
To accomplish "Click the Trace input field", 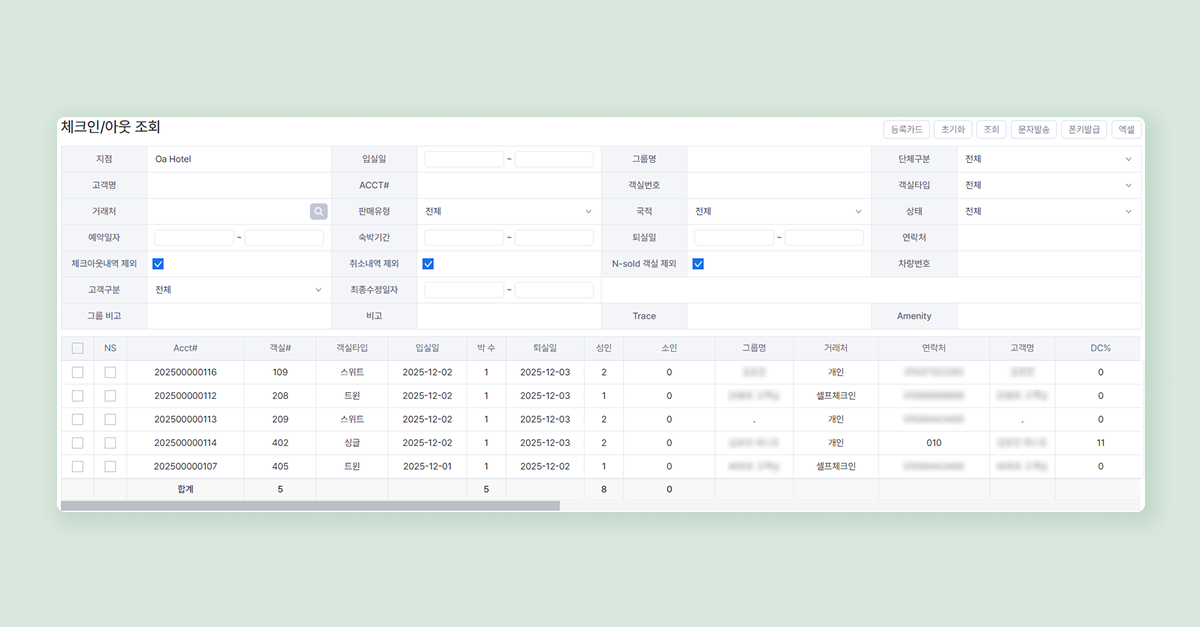I will (778, 316).
